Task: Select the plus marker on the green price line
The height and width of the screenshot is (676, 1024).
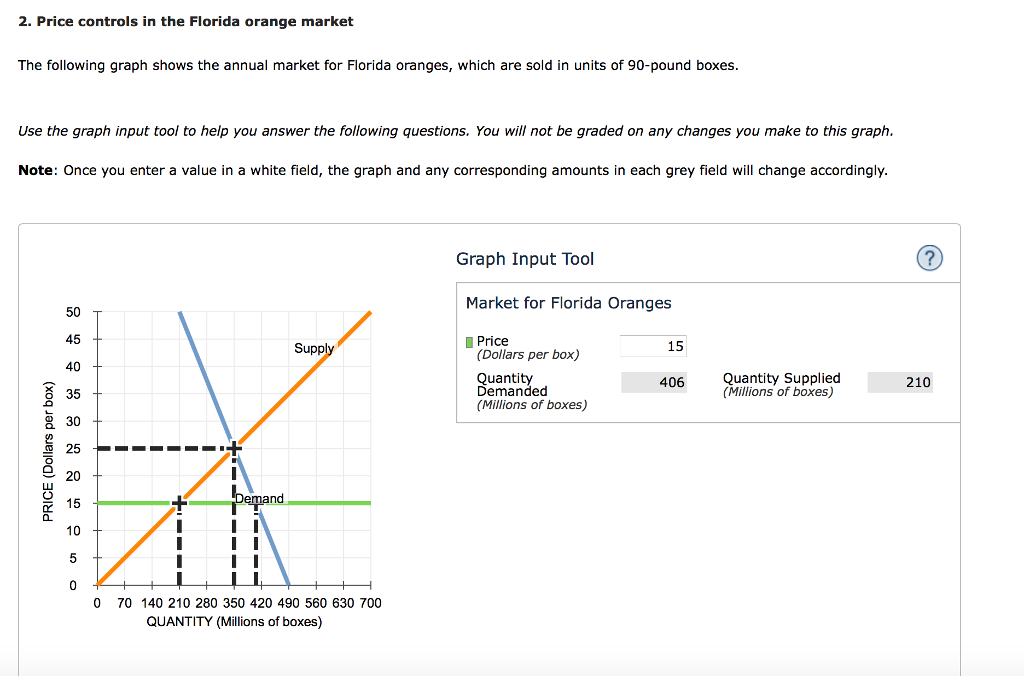Action: click(178, 504)
